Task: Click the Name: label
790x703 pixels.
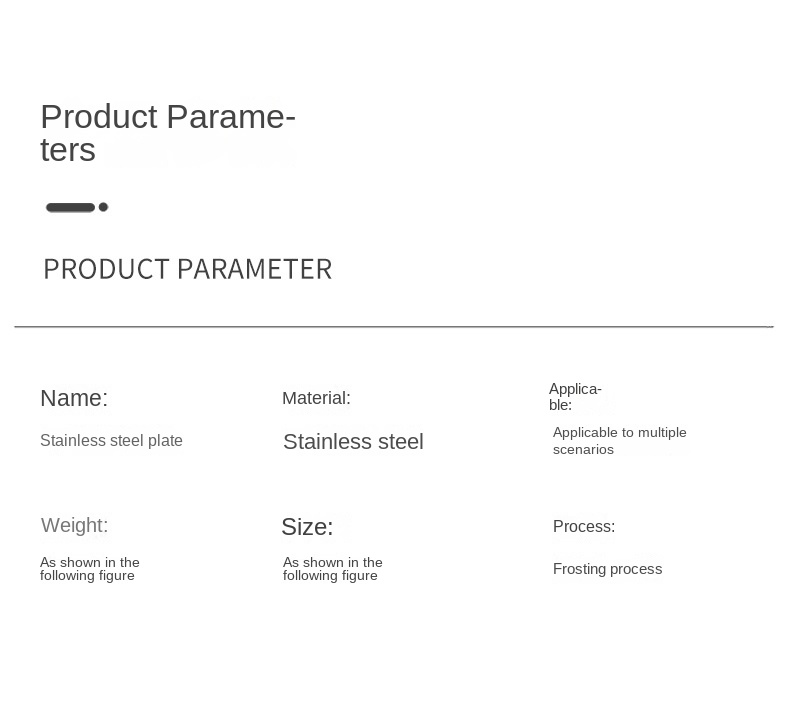Action: 74,398
